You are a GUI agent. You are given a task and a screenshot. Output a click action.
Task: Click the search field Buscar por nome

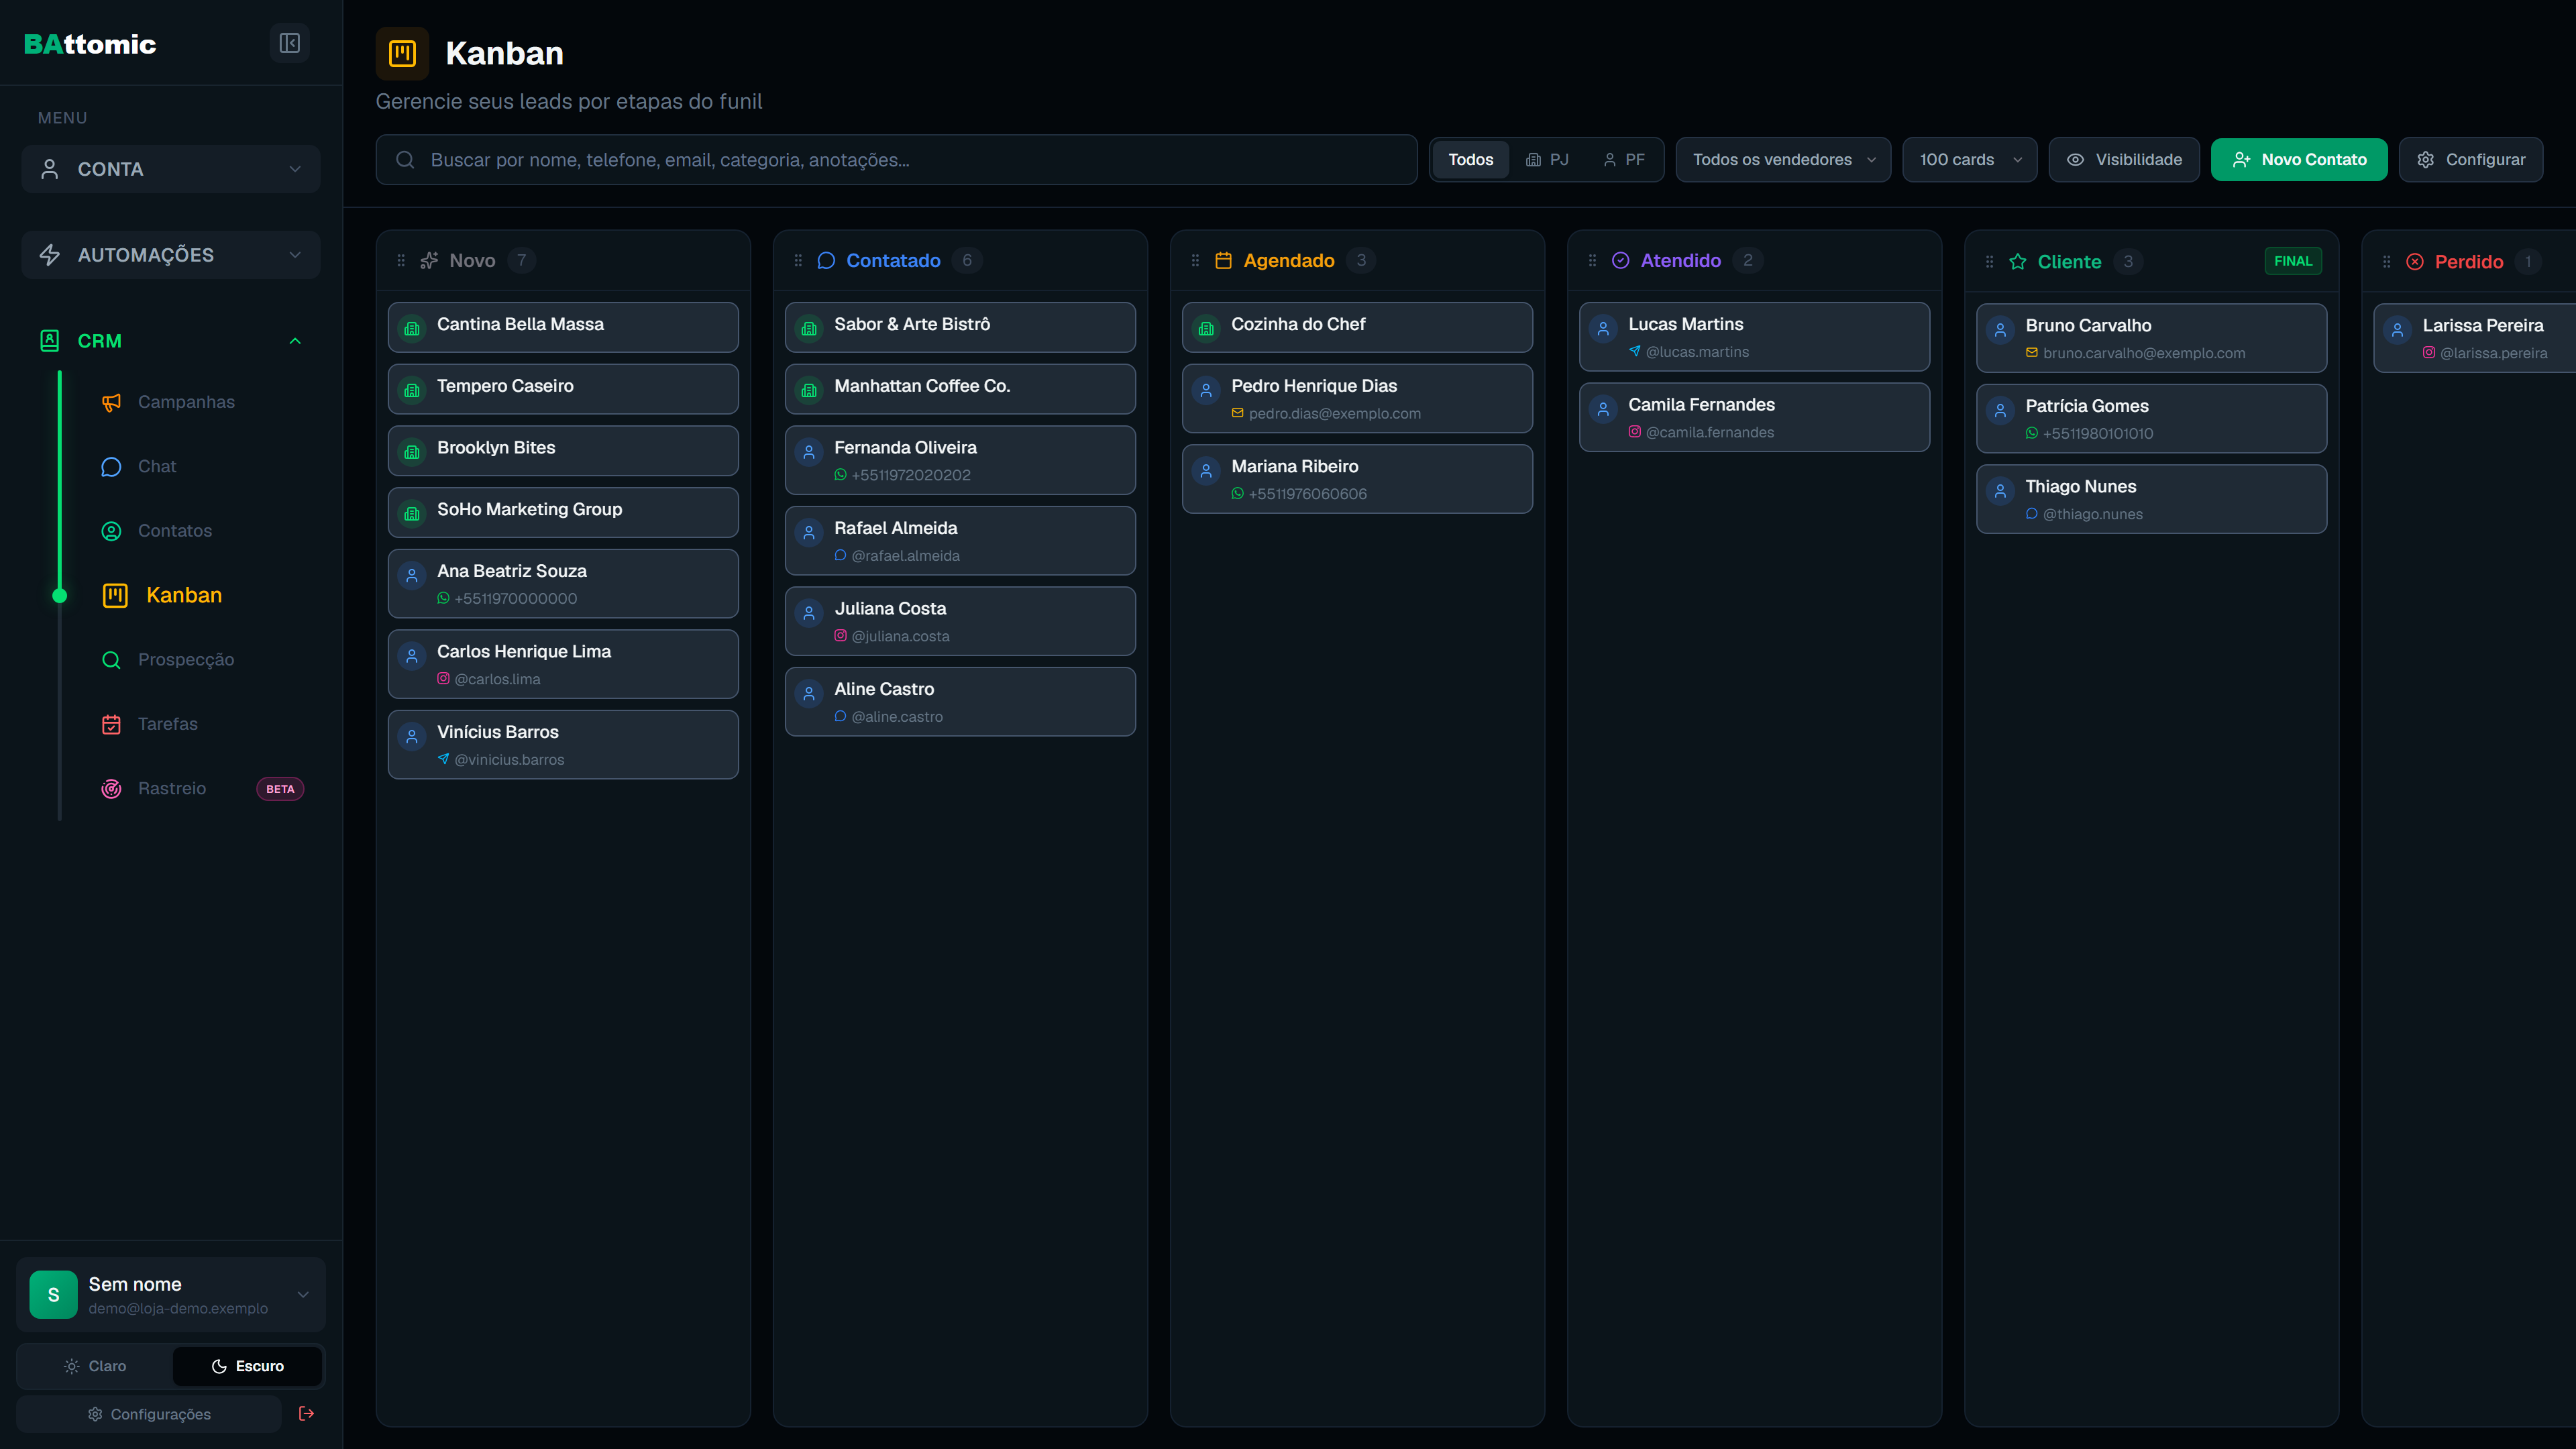click(x=896, y=160)
